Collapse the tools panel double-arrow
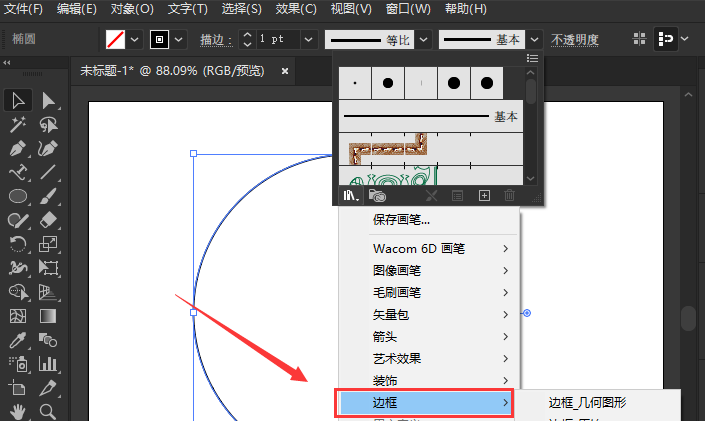 coord(7,63)
